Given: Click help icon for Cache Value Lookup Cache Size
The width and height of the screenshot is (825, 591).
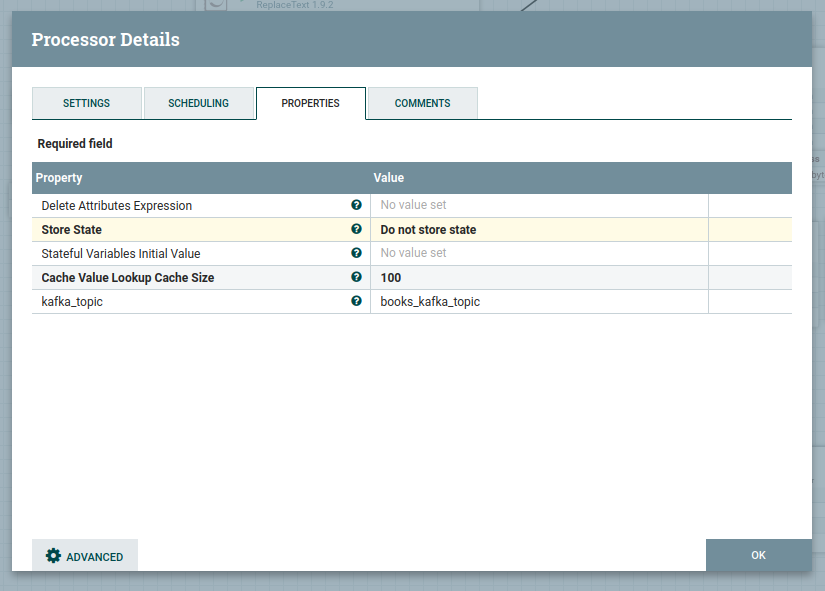Looking at the screenshot, I should [356, 277].
